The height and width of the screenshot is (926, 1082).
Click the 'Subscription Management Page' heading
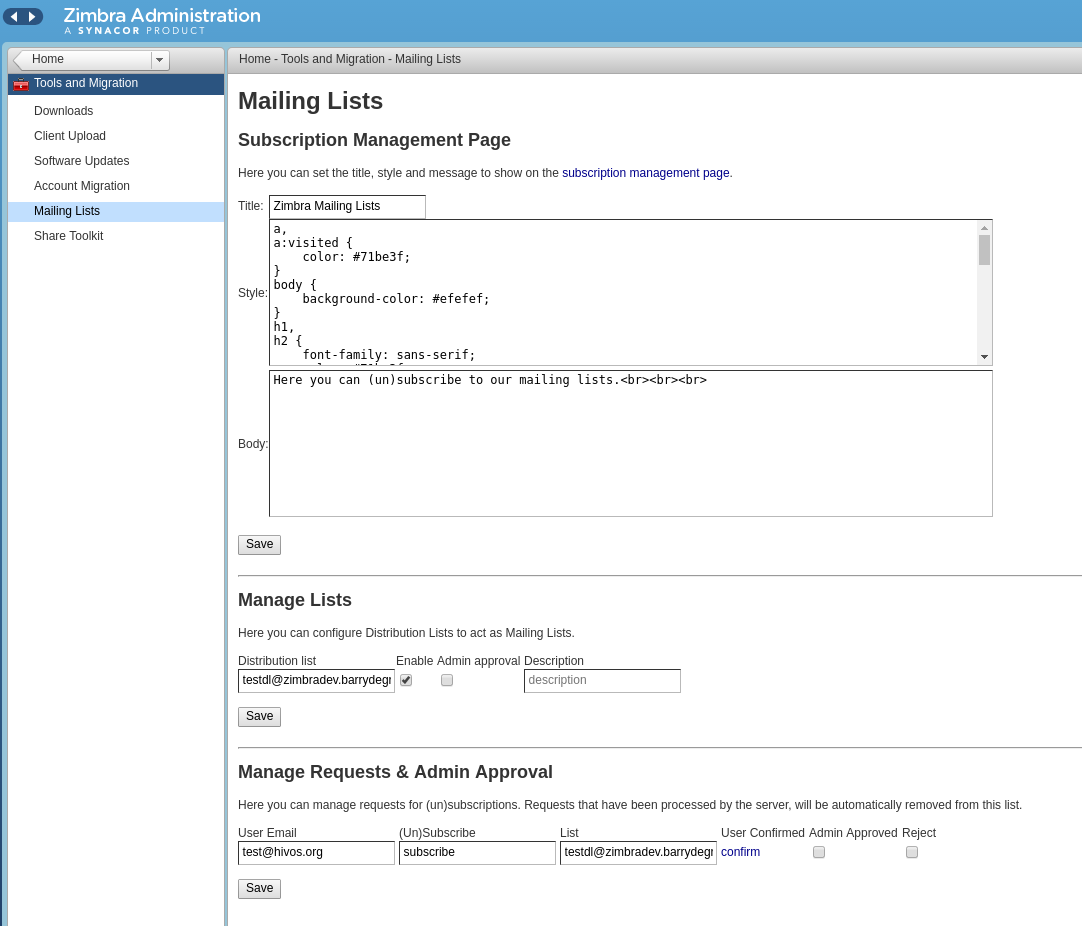(374, 140)
